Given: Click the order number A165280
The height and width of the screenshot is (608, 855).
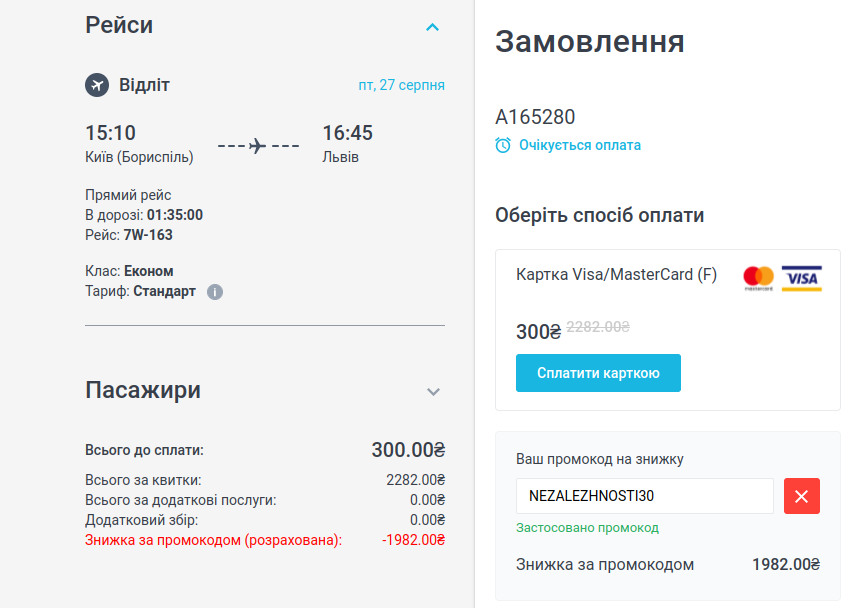Looking at the screenshot, I should pos(535,117).
